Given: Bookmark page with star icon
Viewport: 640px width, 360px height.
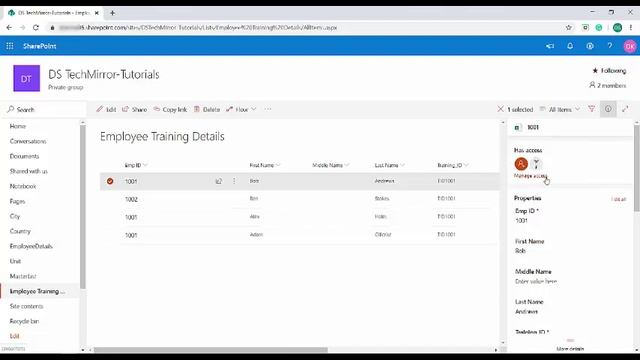Looking at the screenshot, I should coord(569,27).
